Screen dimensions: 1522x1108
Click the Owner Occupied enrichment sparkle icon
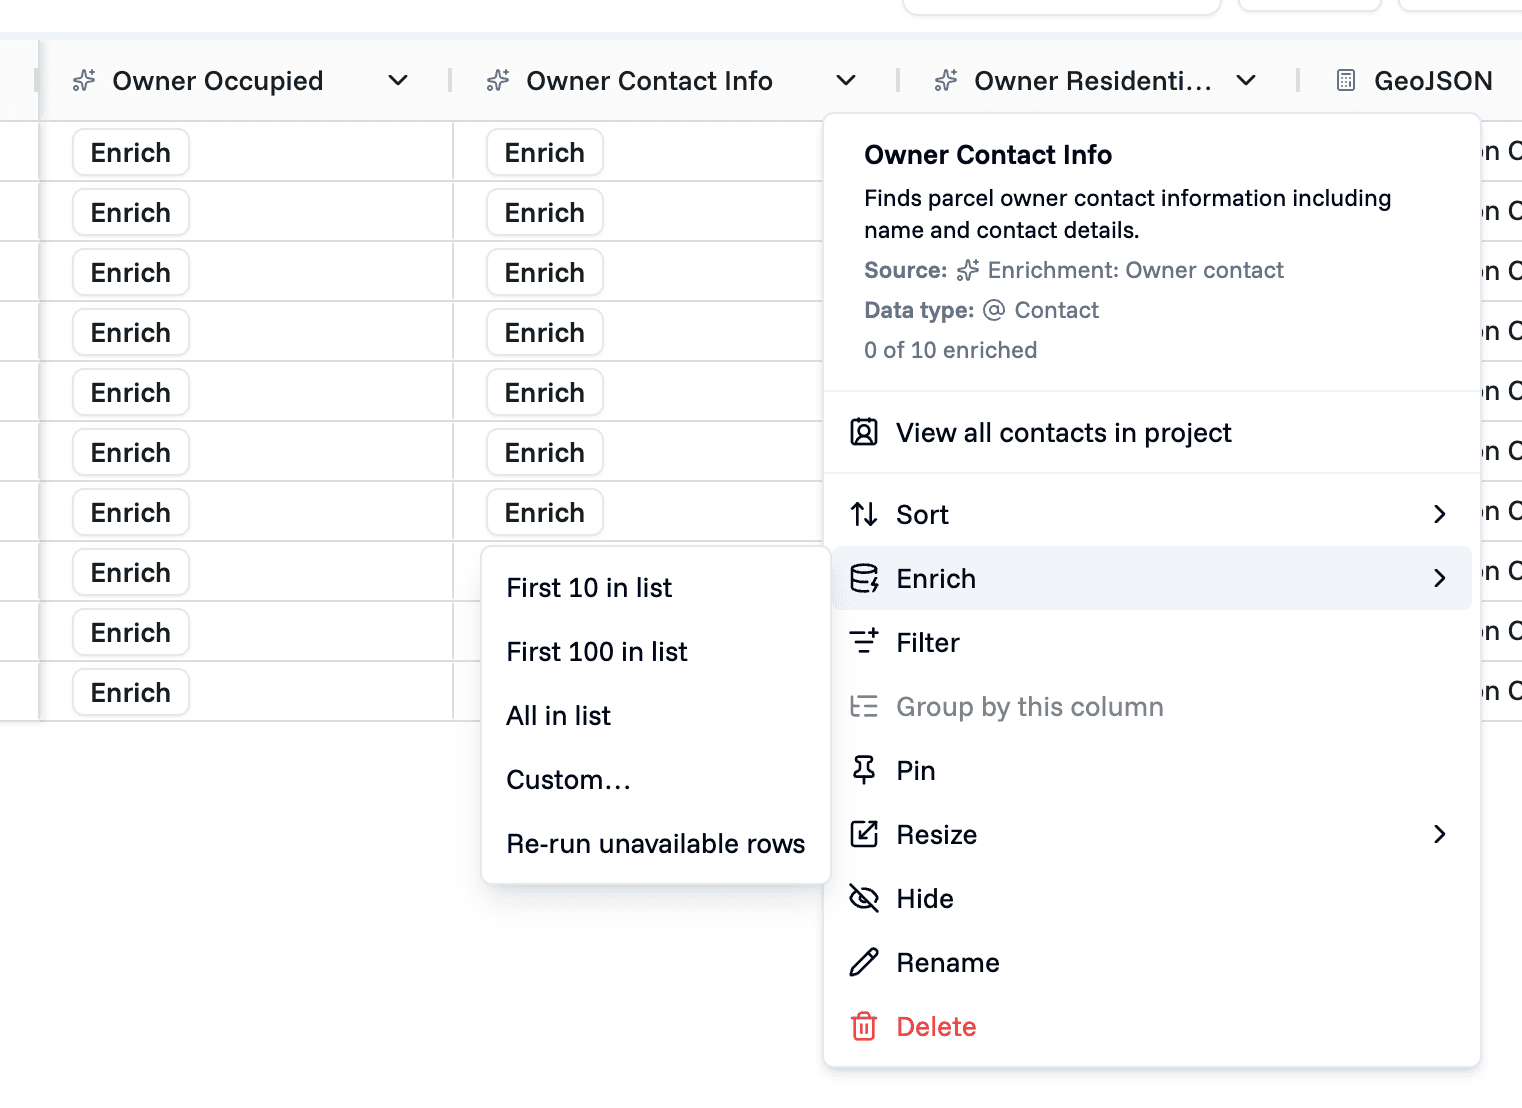[84, 81]
